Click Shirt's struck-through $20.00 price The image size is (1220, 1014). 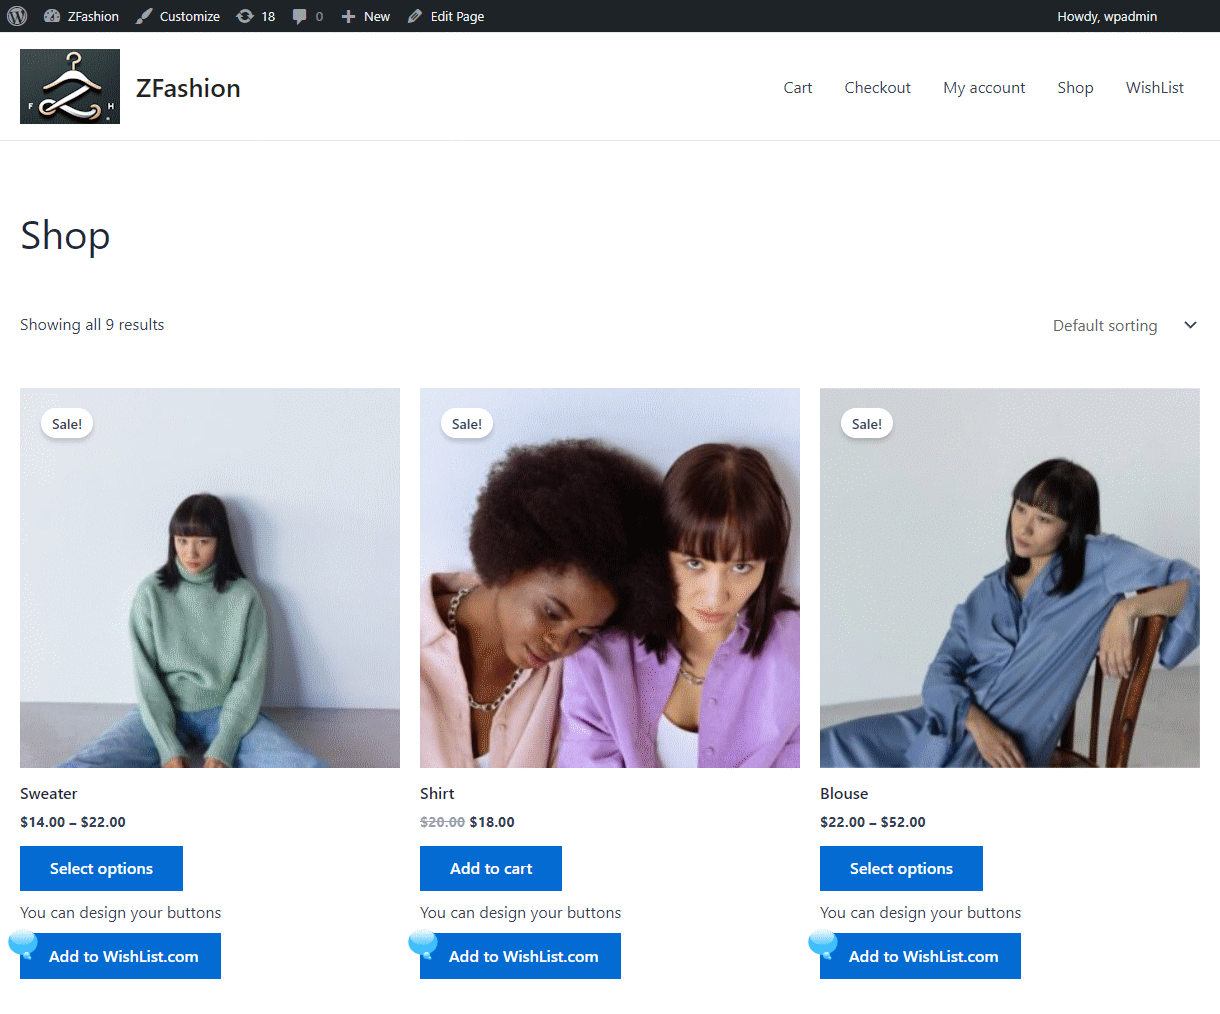(x=442, y=822)
